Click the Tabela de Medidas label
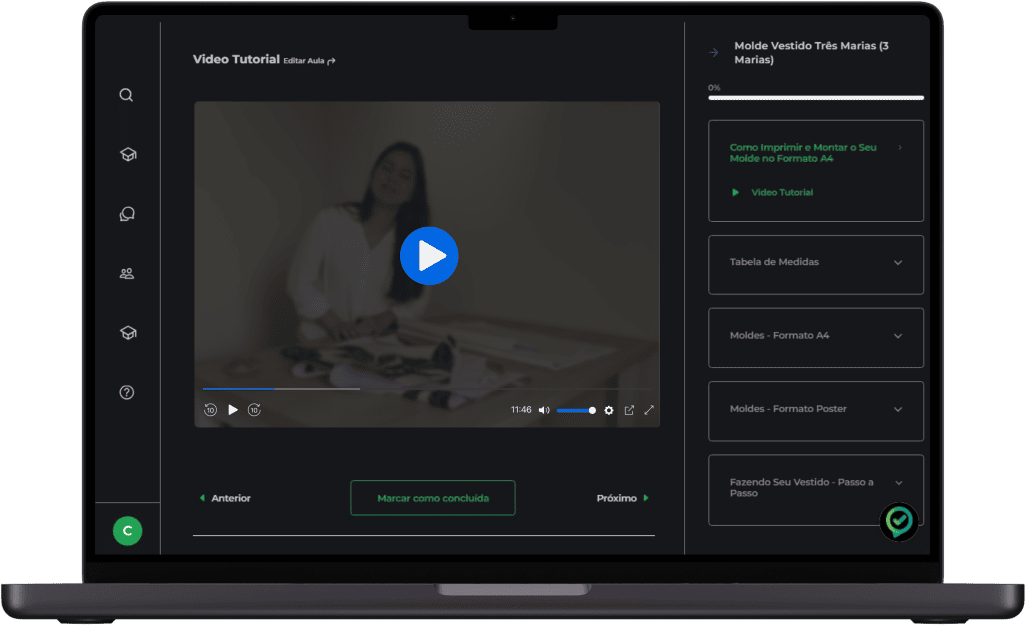Screen dimensions: 1025x625 [x=774, y=262]
